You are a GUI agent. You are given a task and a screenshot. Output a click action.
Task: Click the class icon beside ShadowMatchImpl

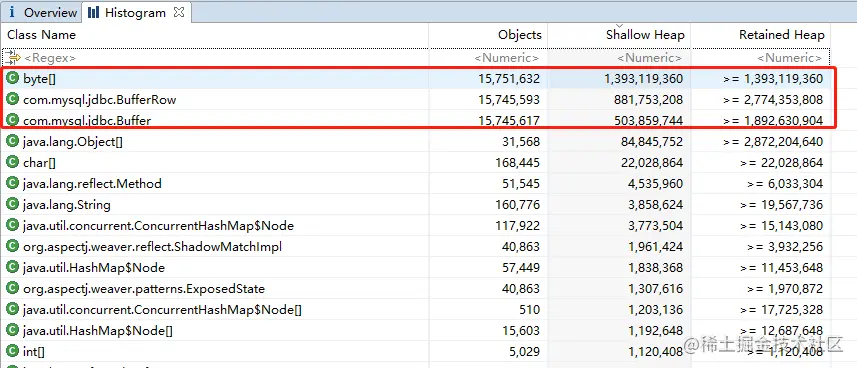(x=13, y=247)
